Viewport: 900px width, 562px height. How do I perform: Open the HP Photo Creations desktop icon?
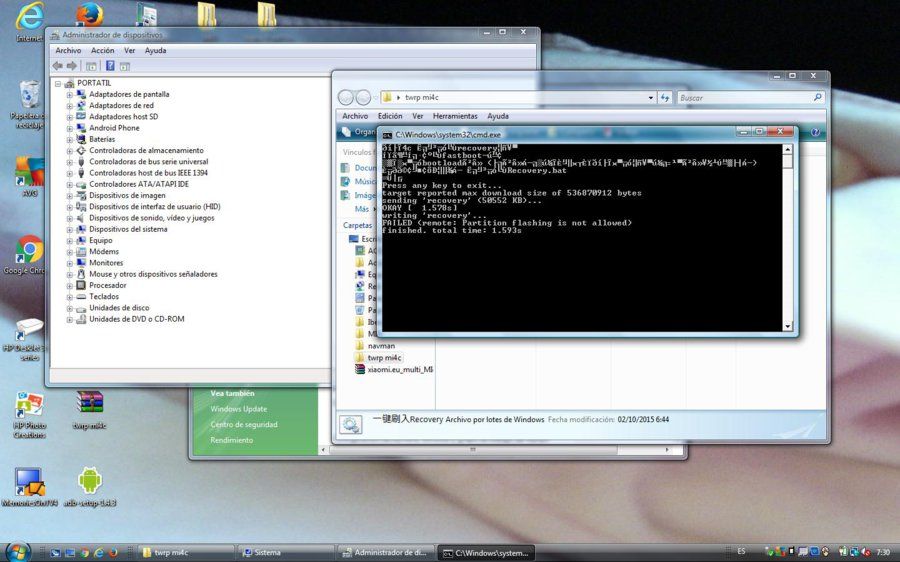pyautogui.click(x=29, y=414)
